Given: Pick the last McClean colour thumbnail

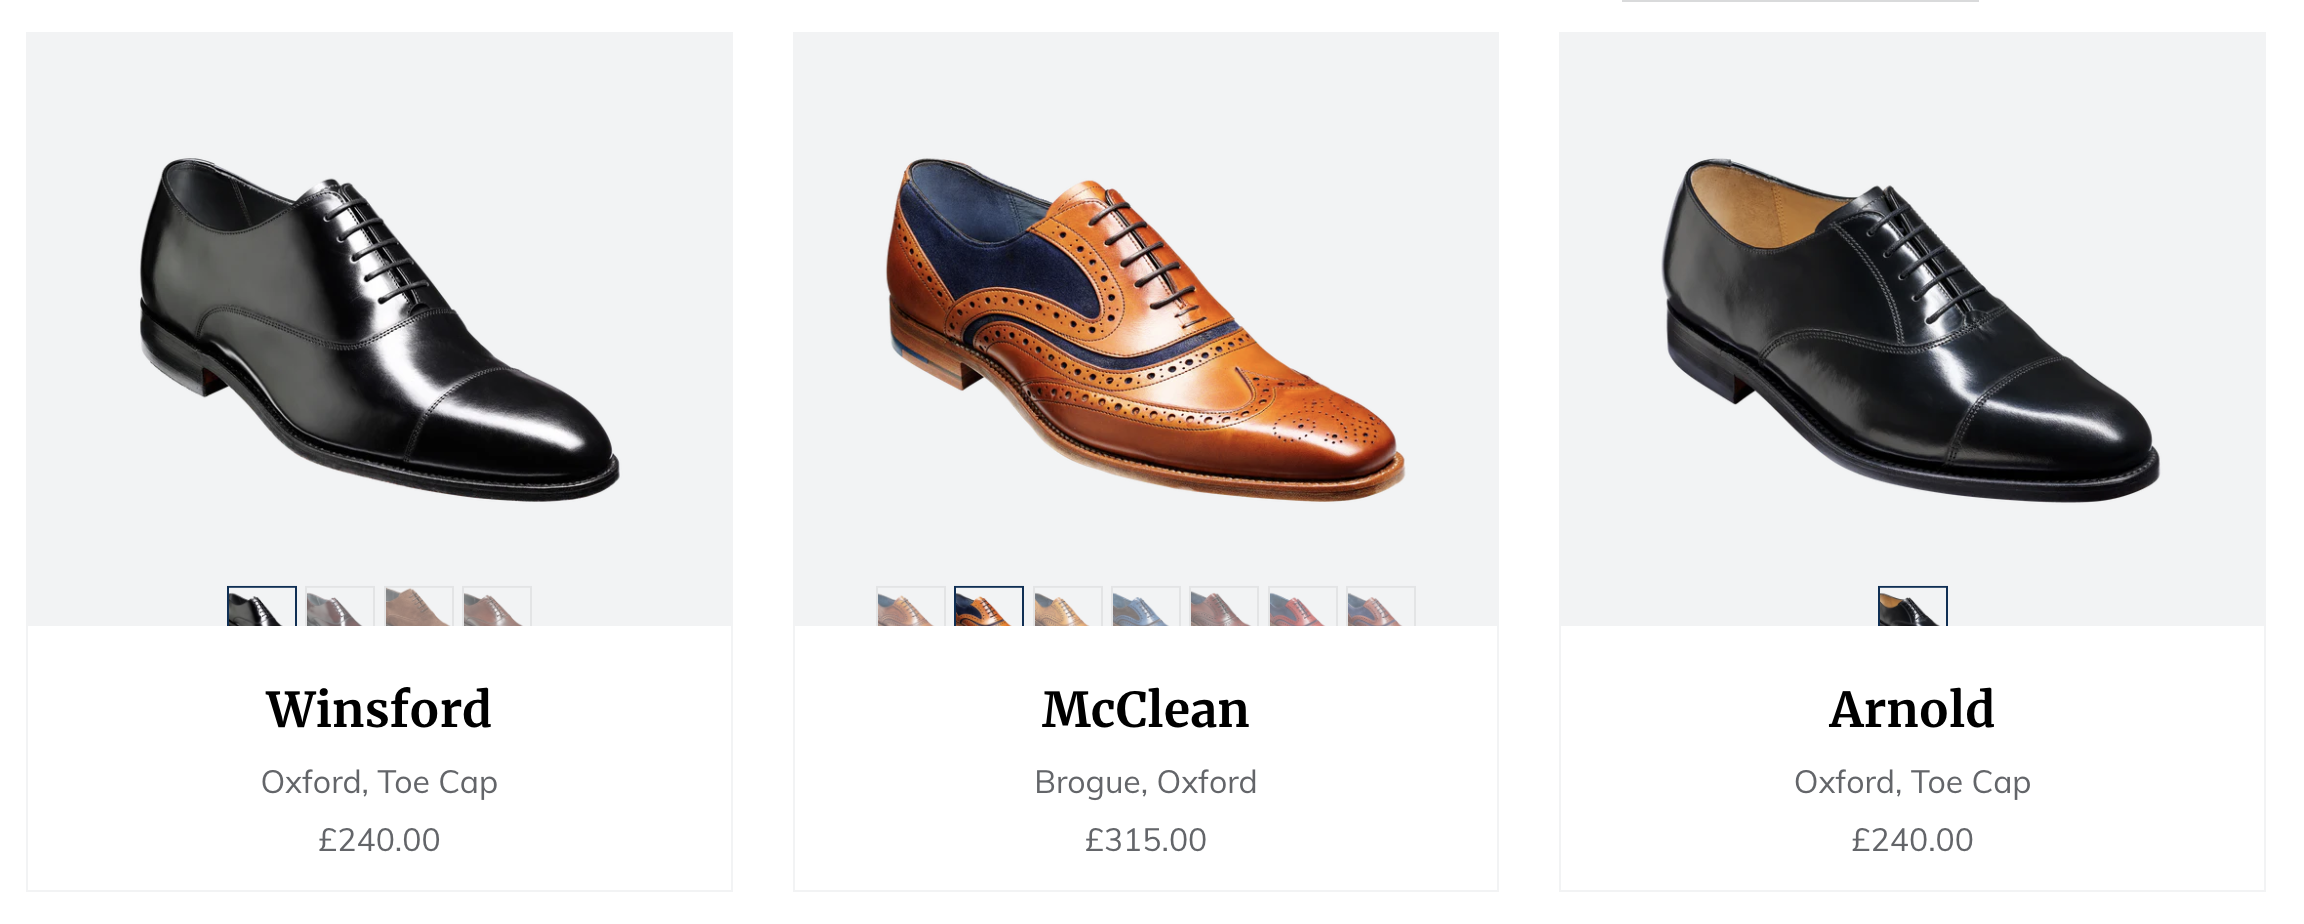Looking at the screenshot, I should [1381, 607].
